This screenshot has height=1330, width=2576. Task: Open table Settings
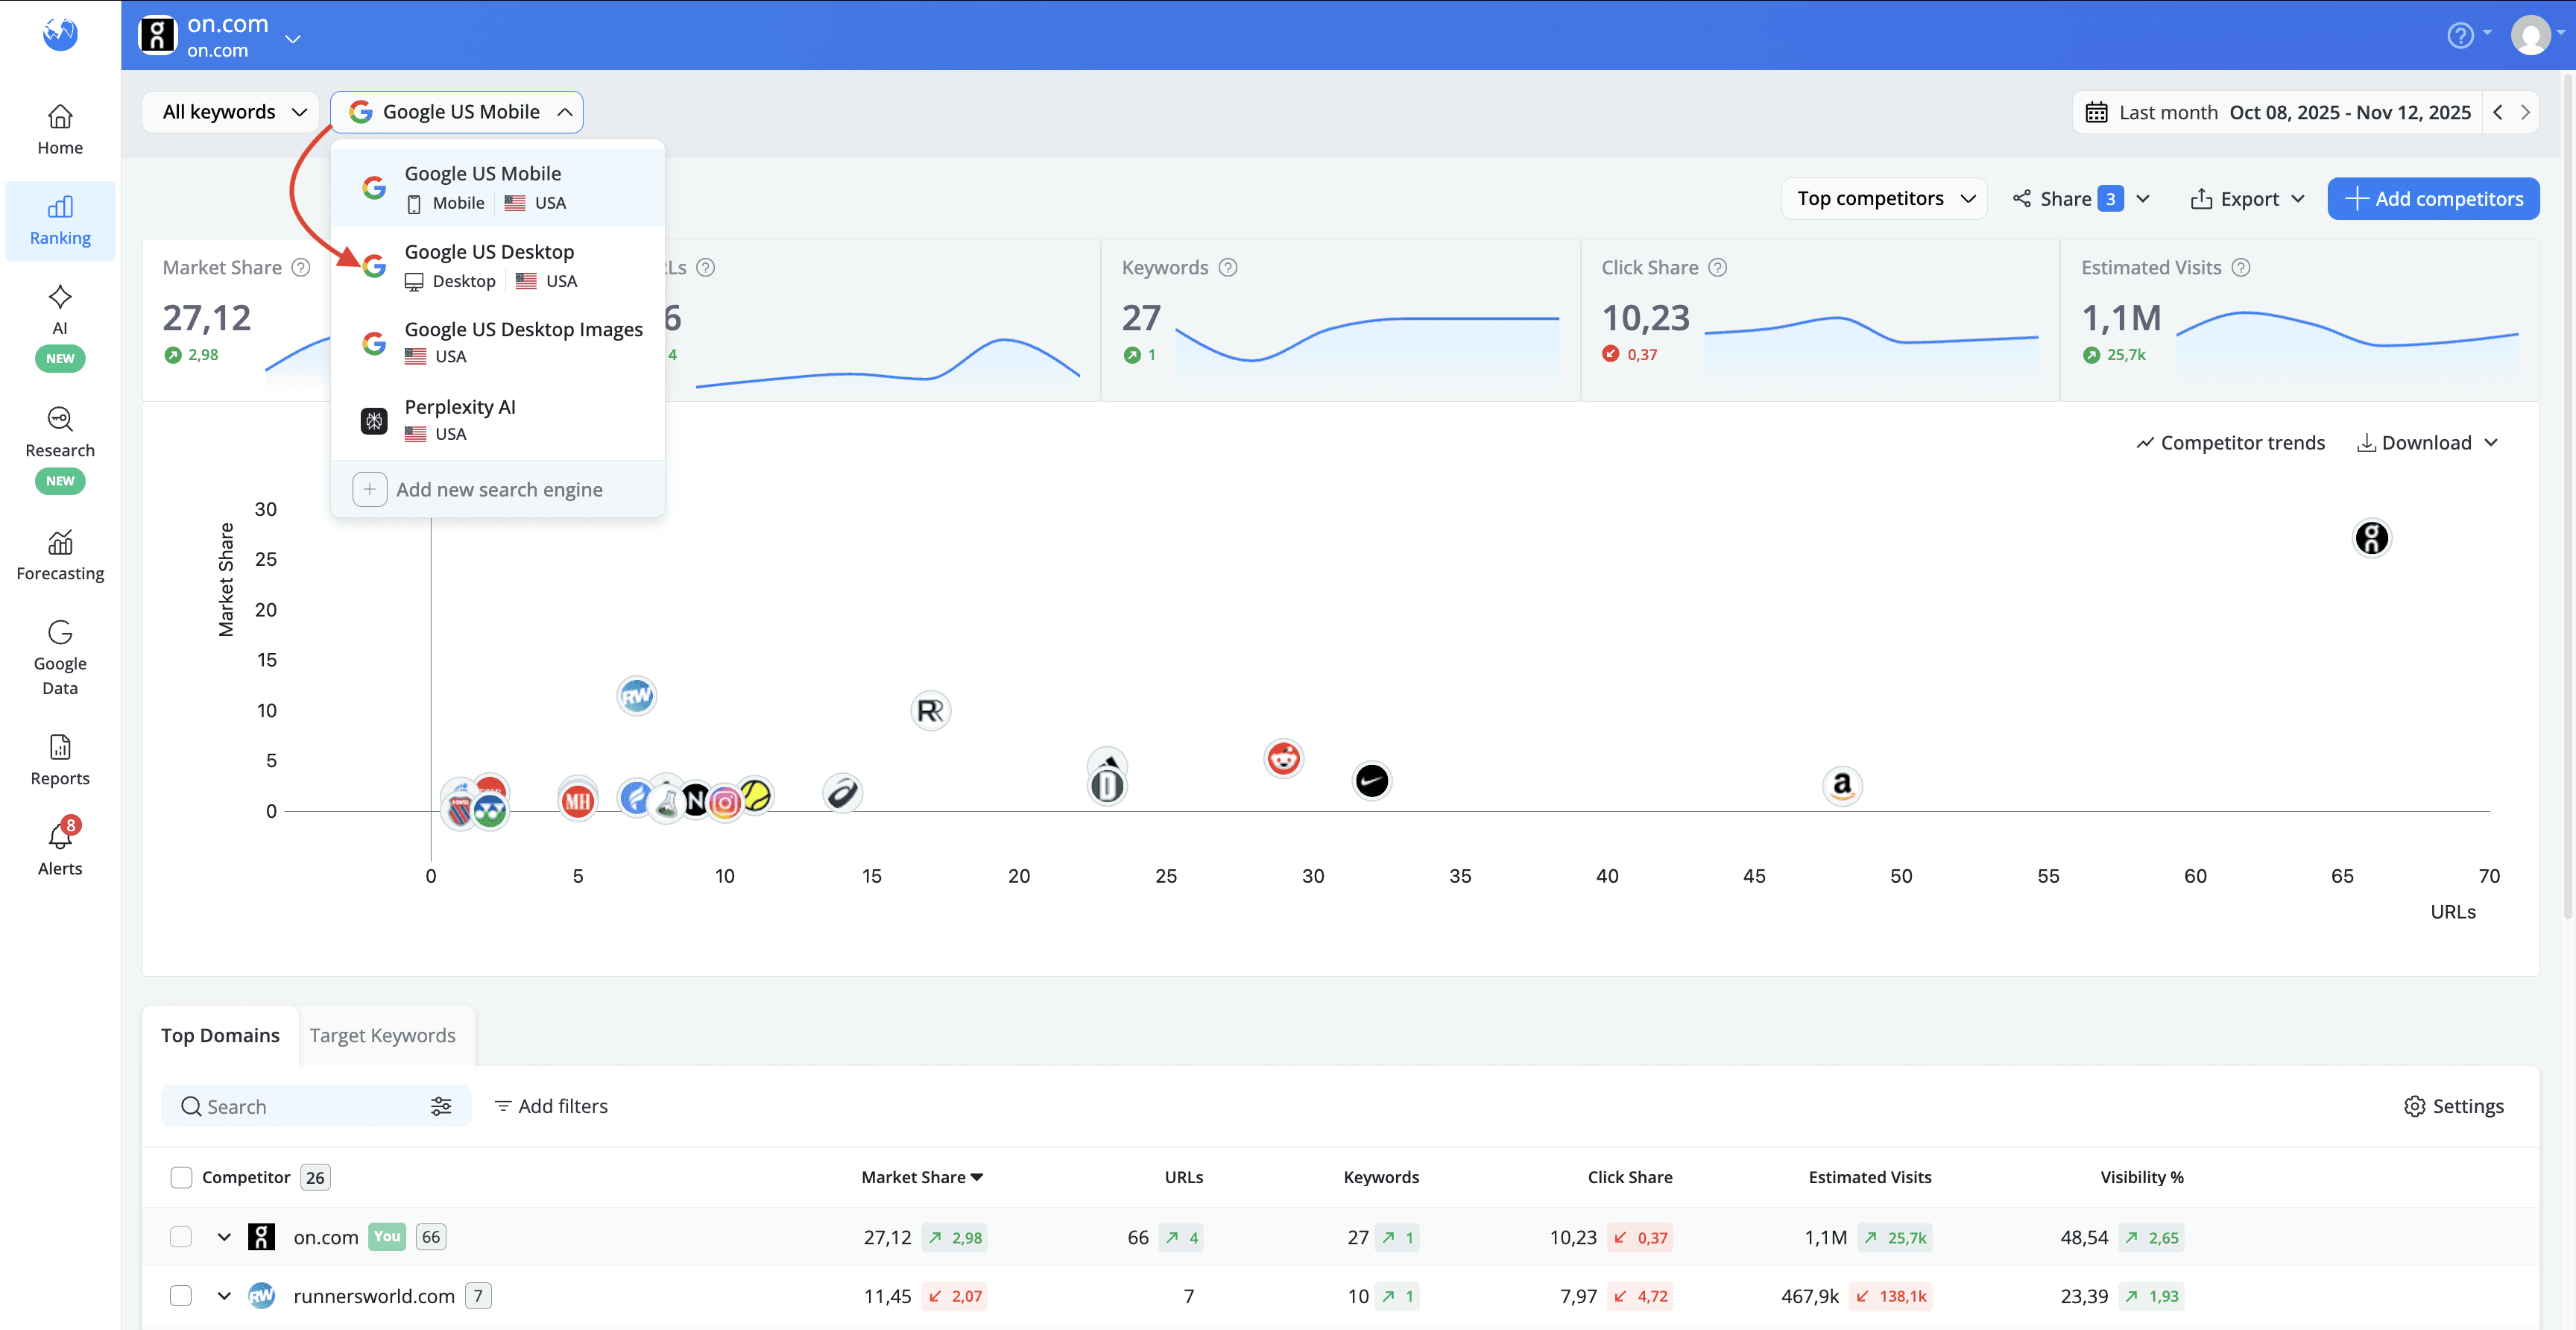(x=2454, y=1106)
